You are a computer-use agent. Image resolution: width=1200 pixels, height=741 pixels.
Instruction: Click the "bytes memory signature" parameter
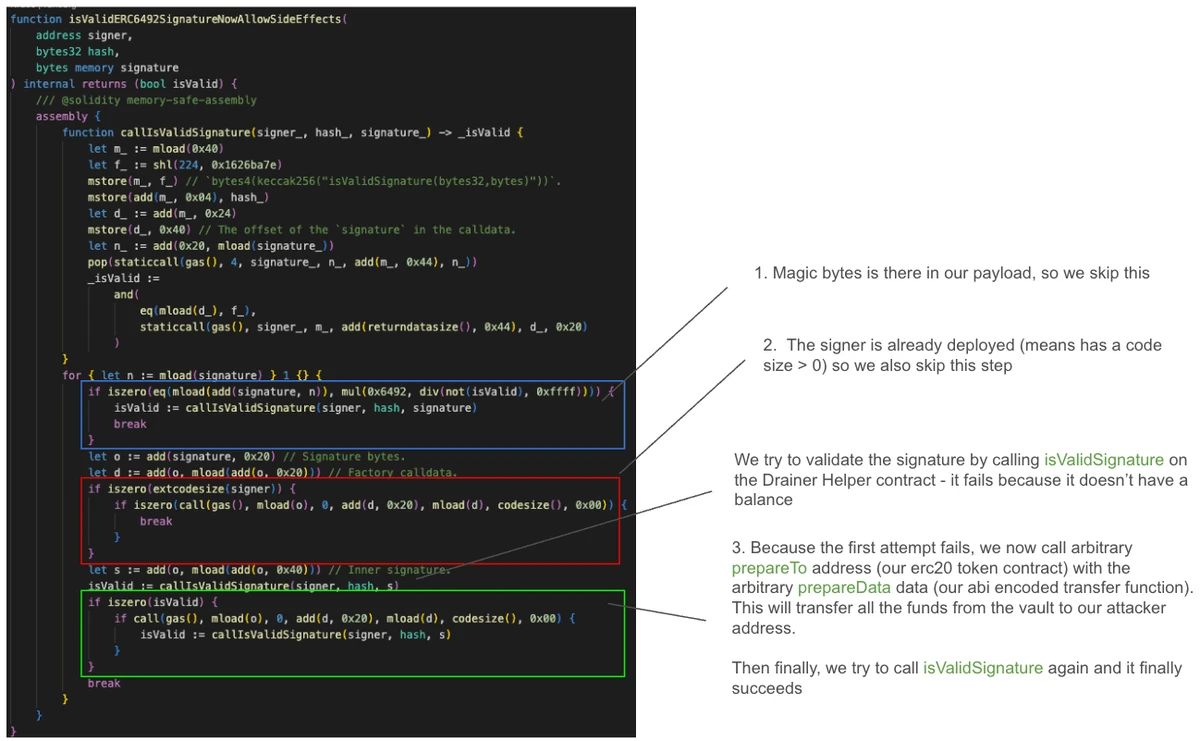(107, 67)
